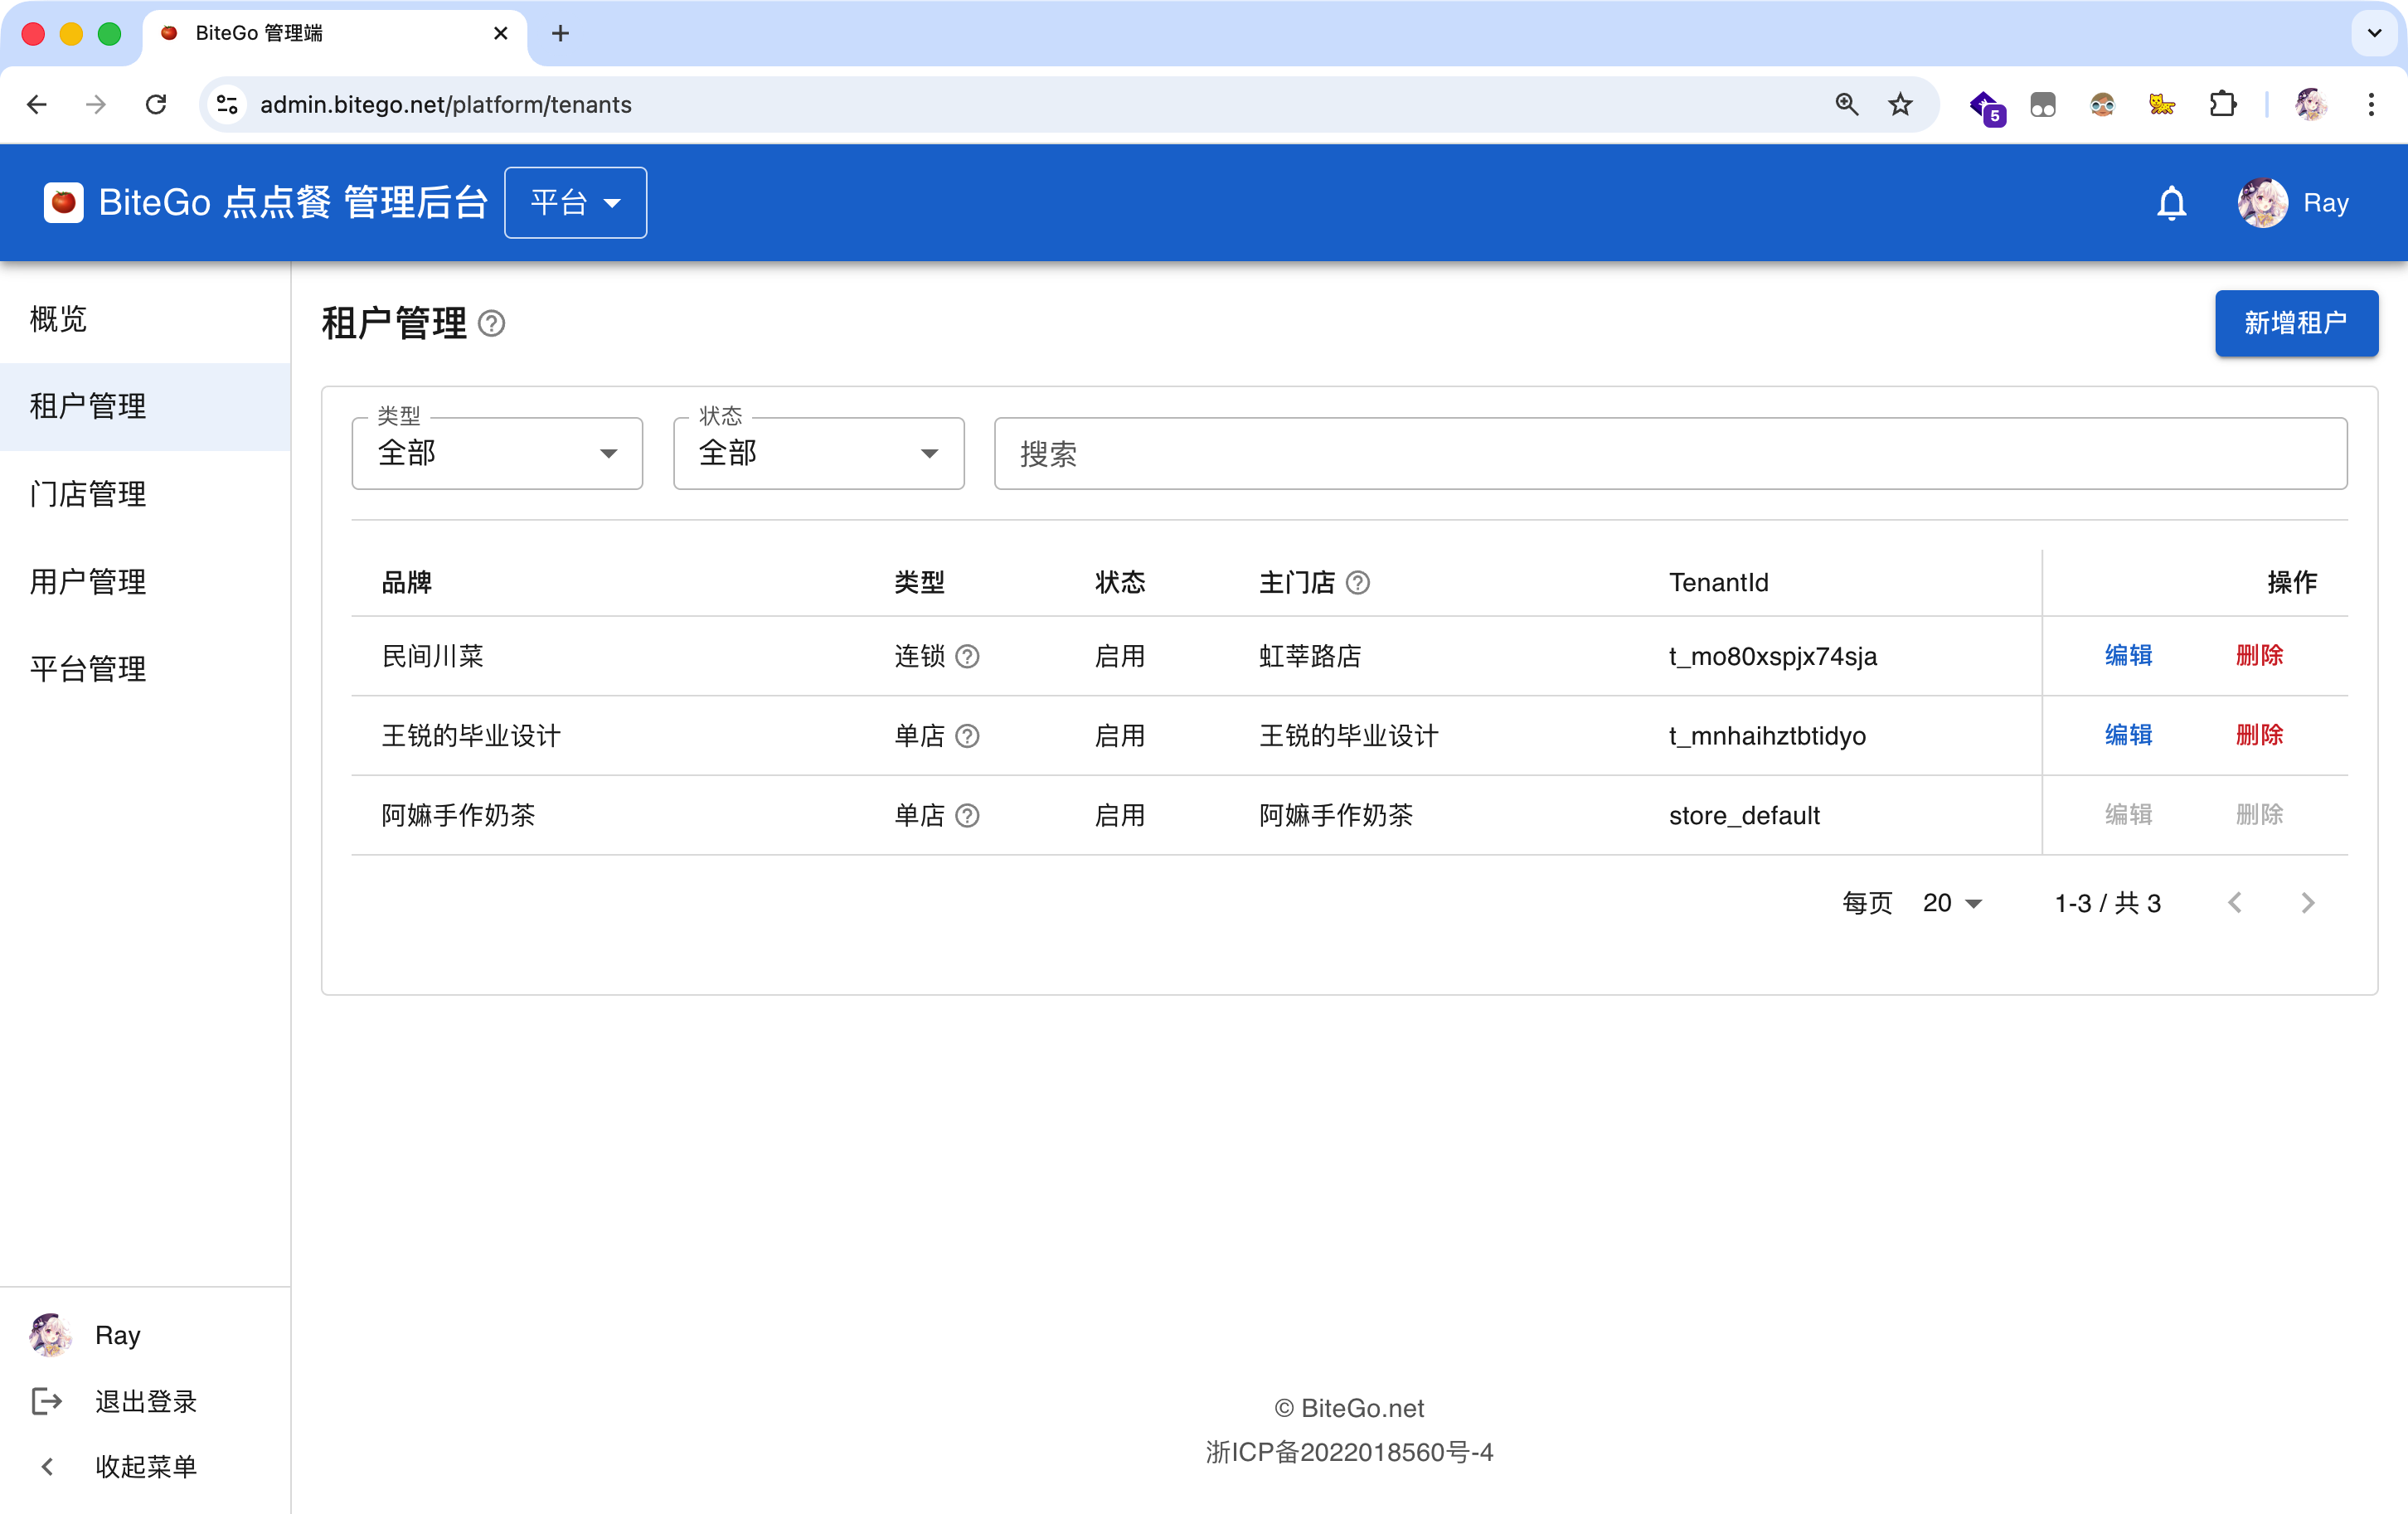This screenshot has height=1514, width=2408.
Task: Click help icon beside 主门店 column header
Action: coord(1357,582)
